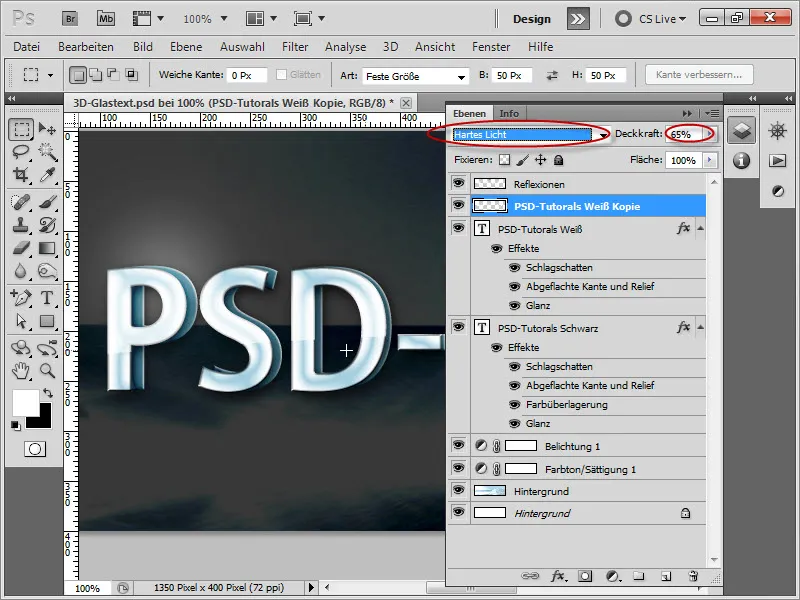Viewport: 800px width, 600px height.
Task: Switch to the Info panel tab
Action: click(x=509, y=113)
